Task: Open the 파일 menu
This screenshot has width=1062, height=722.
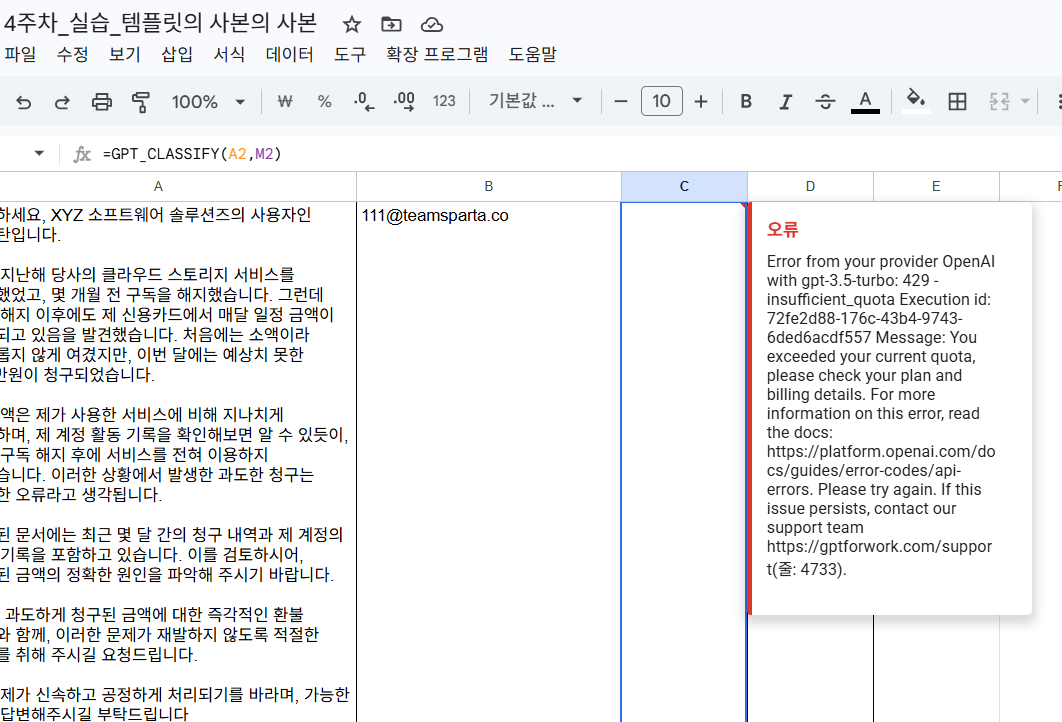Action: [x=20, y=54]
